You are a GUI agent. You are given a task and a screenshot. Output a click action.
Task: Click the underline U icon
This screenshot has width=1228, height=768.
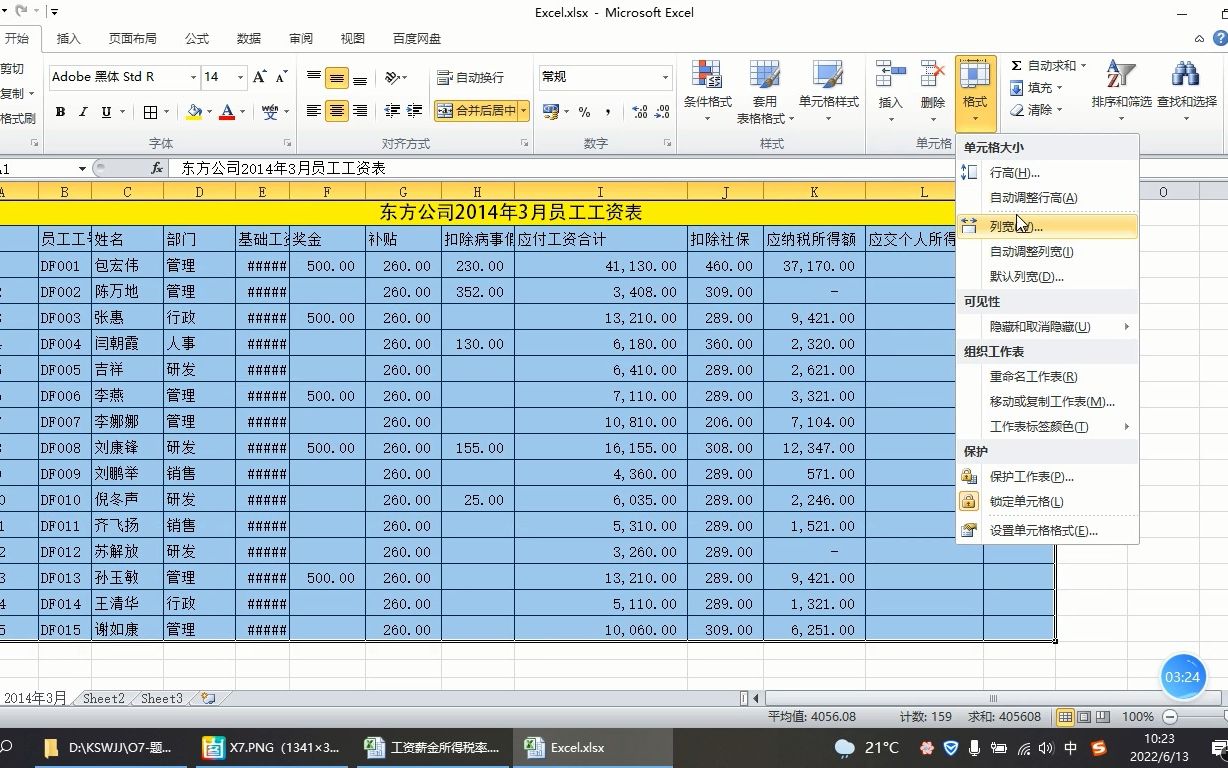(x=106, y=111)
